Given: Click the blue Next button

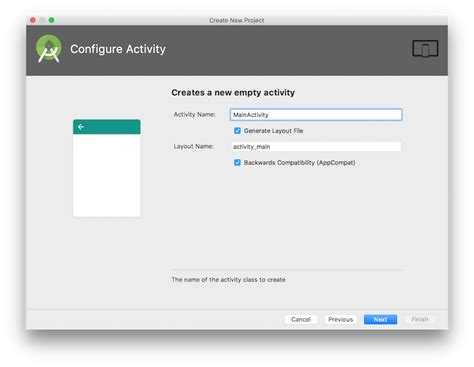Looking at the screenshot, I should 380,319.
